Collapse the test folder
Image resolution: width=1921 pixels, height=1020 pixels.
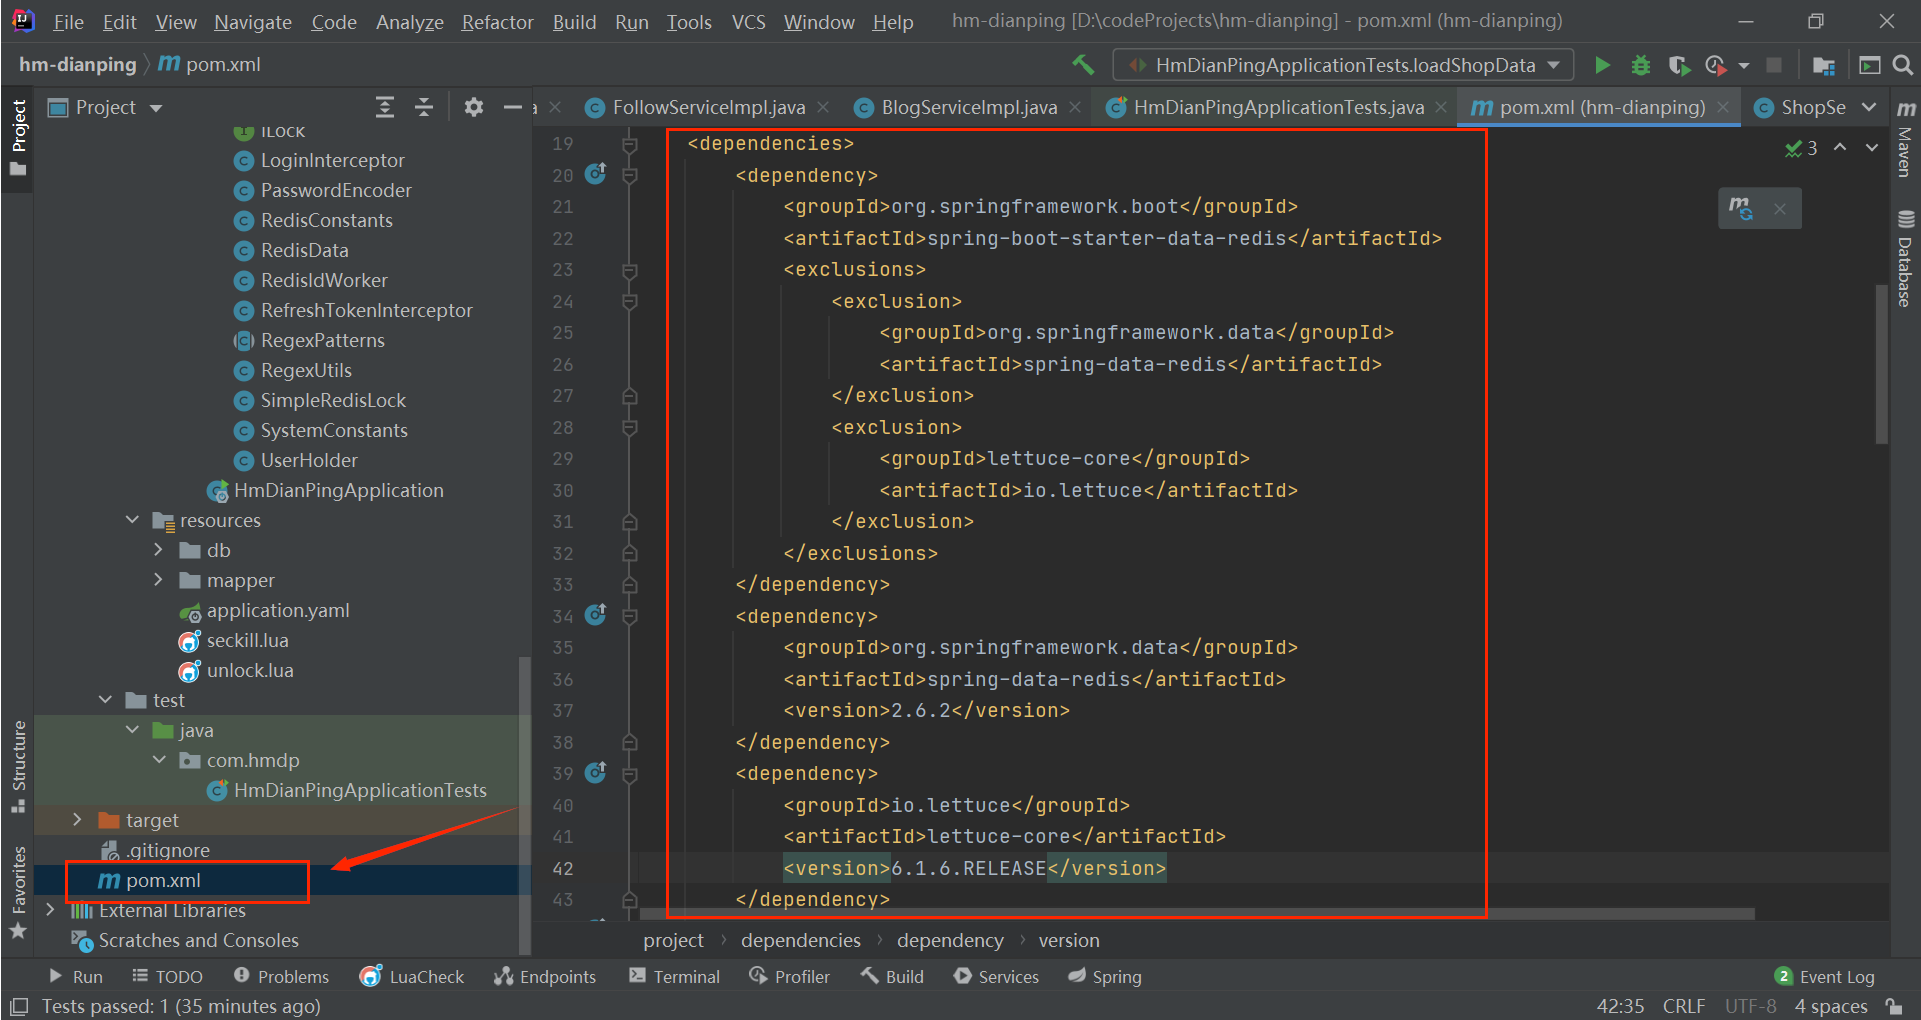(105, 700)
